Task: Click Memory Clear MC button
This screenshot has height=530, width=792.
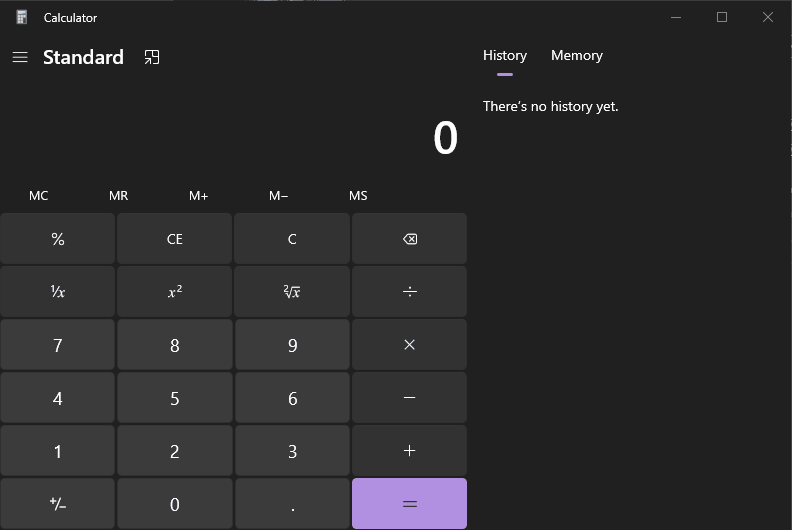Action: (x=39, y=196)
